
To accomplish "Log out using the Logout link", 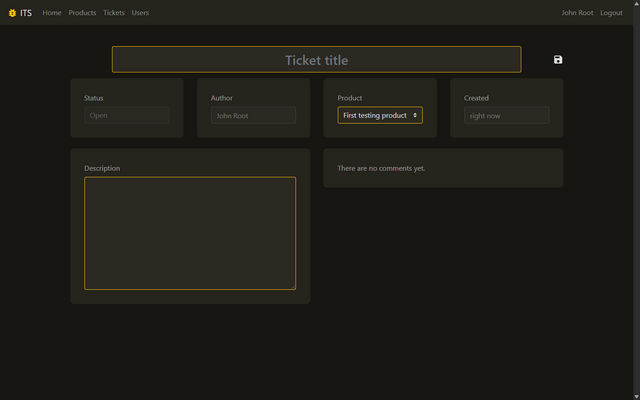I will pyautogui.click(x=611, y=13).
